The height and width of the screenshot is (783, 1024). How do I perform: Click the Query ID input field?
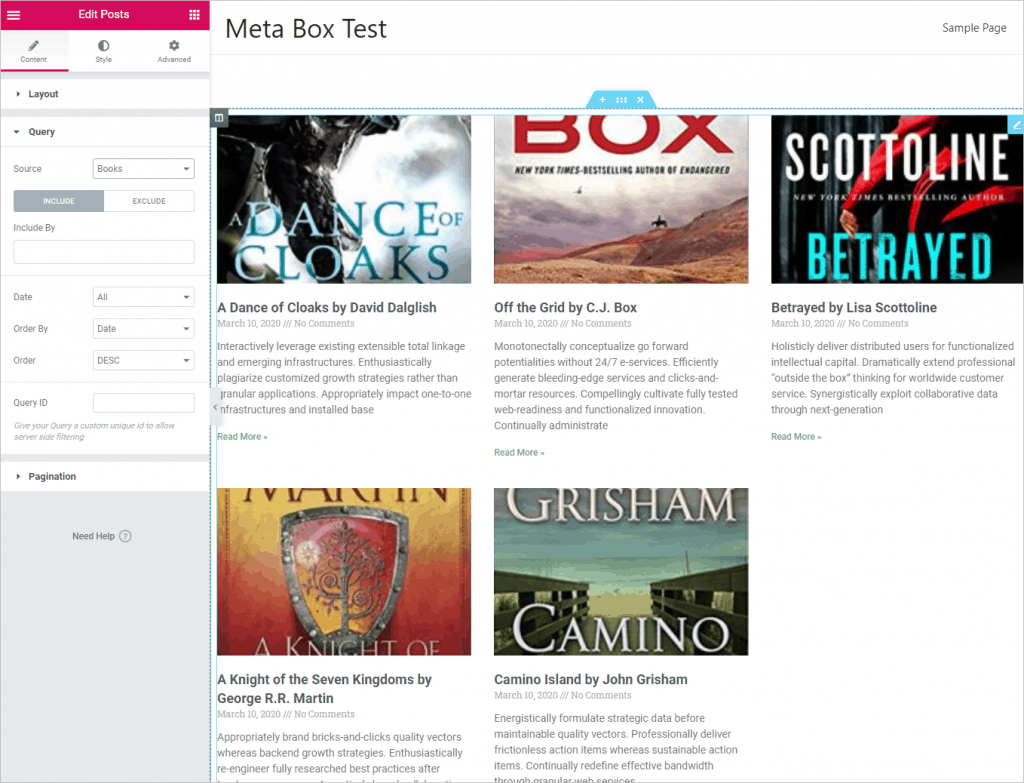(143, 403)
